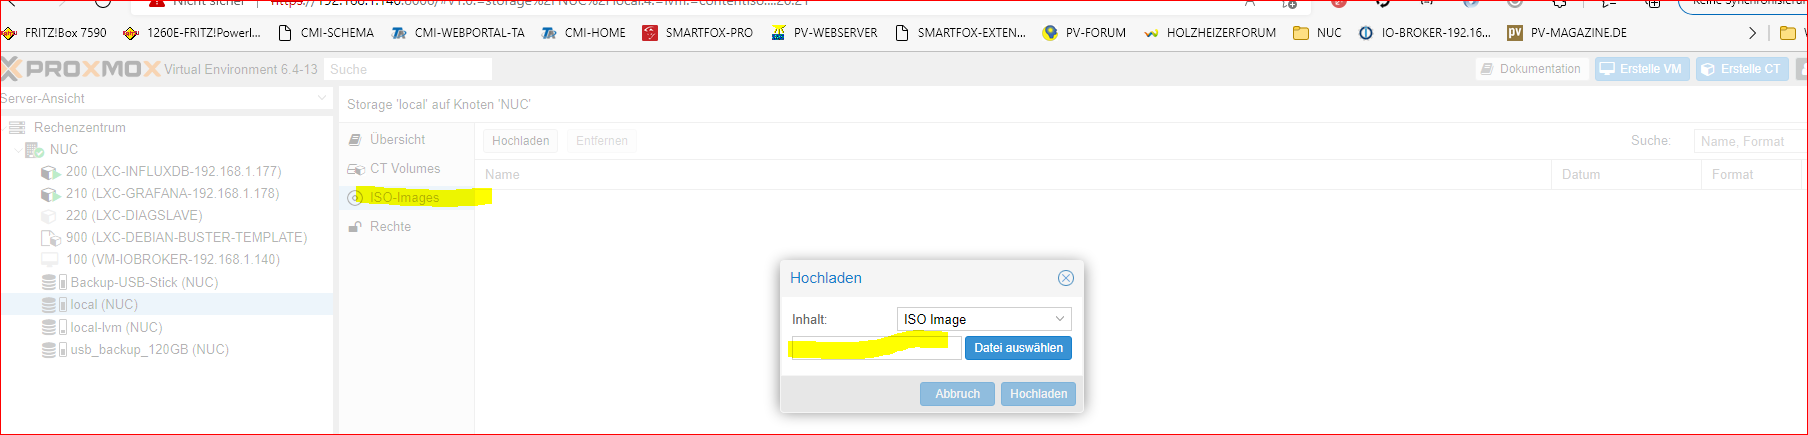Open the ISO-Images tab

pyautogui.click(x=406, y=197)
